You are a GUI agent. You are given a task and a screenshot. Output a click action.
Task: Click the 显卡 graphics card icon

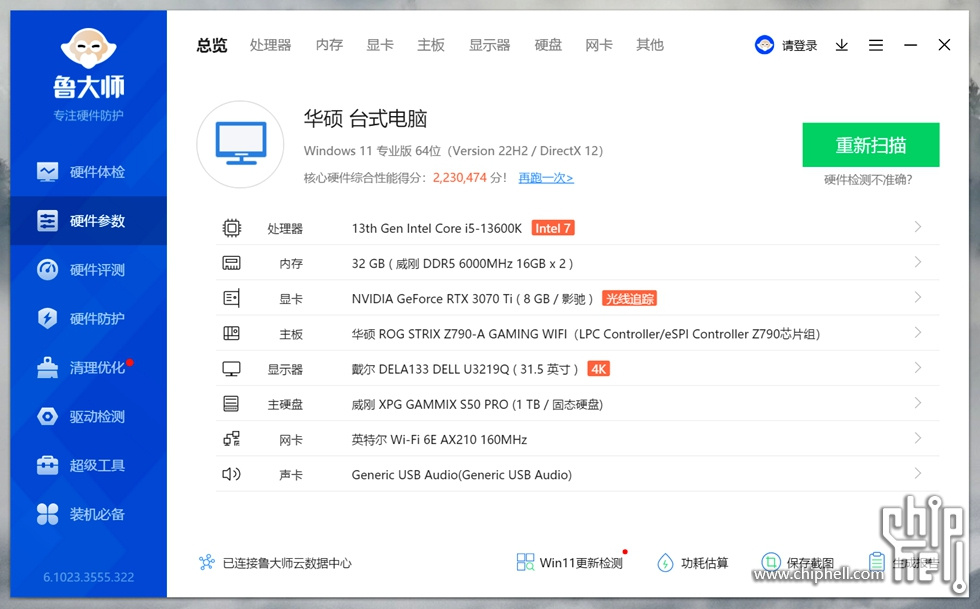click(x=231, y=298)
